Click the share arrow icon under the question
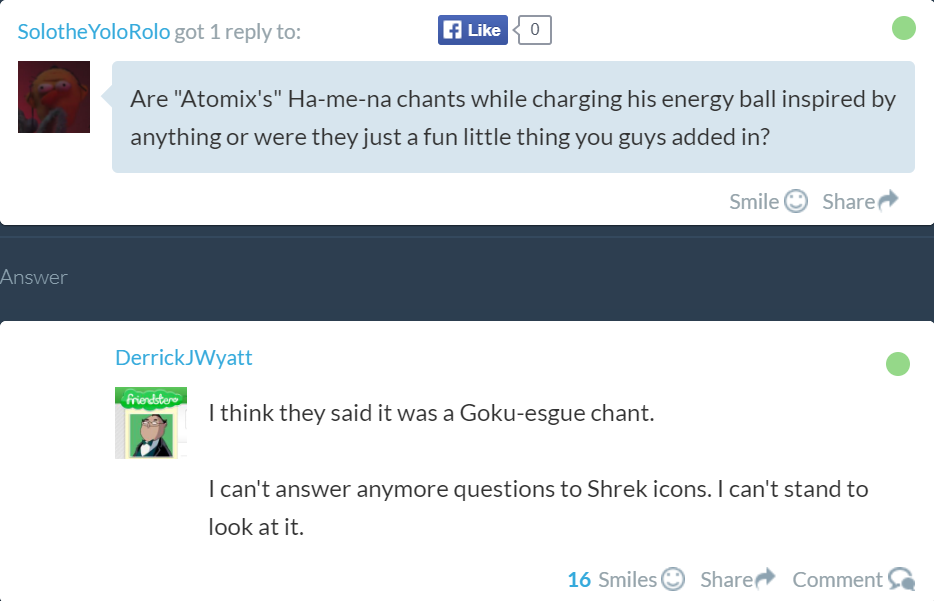The image size is (934, 601). 888,202
